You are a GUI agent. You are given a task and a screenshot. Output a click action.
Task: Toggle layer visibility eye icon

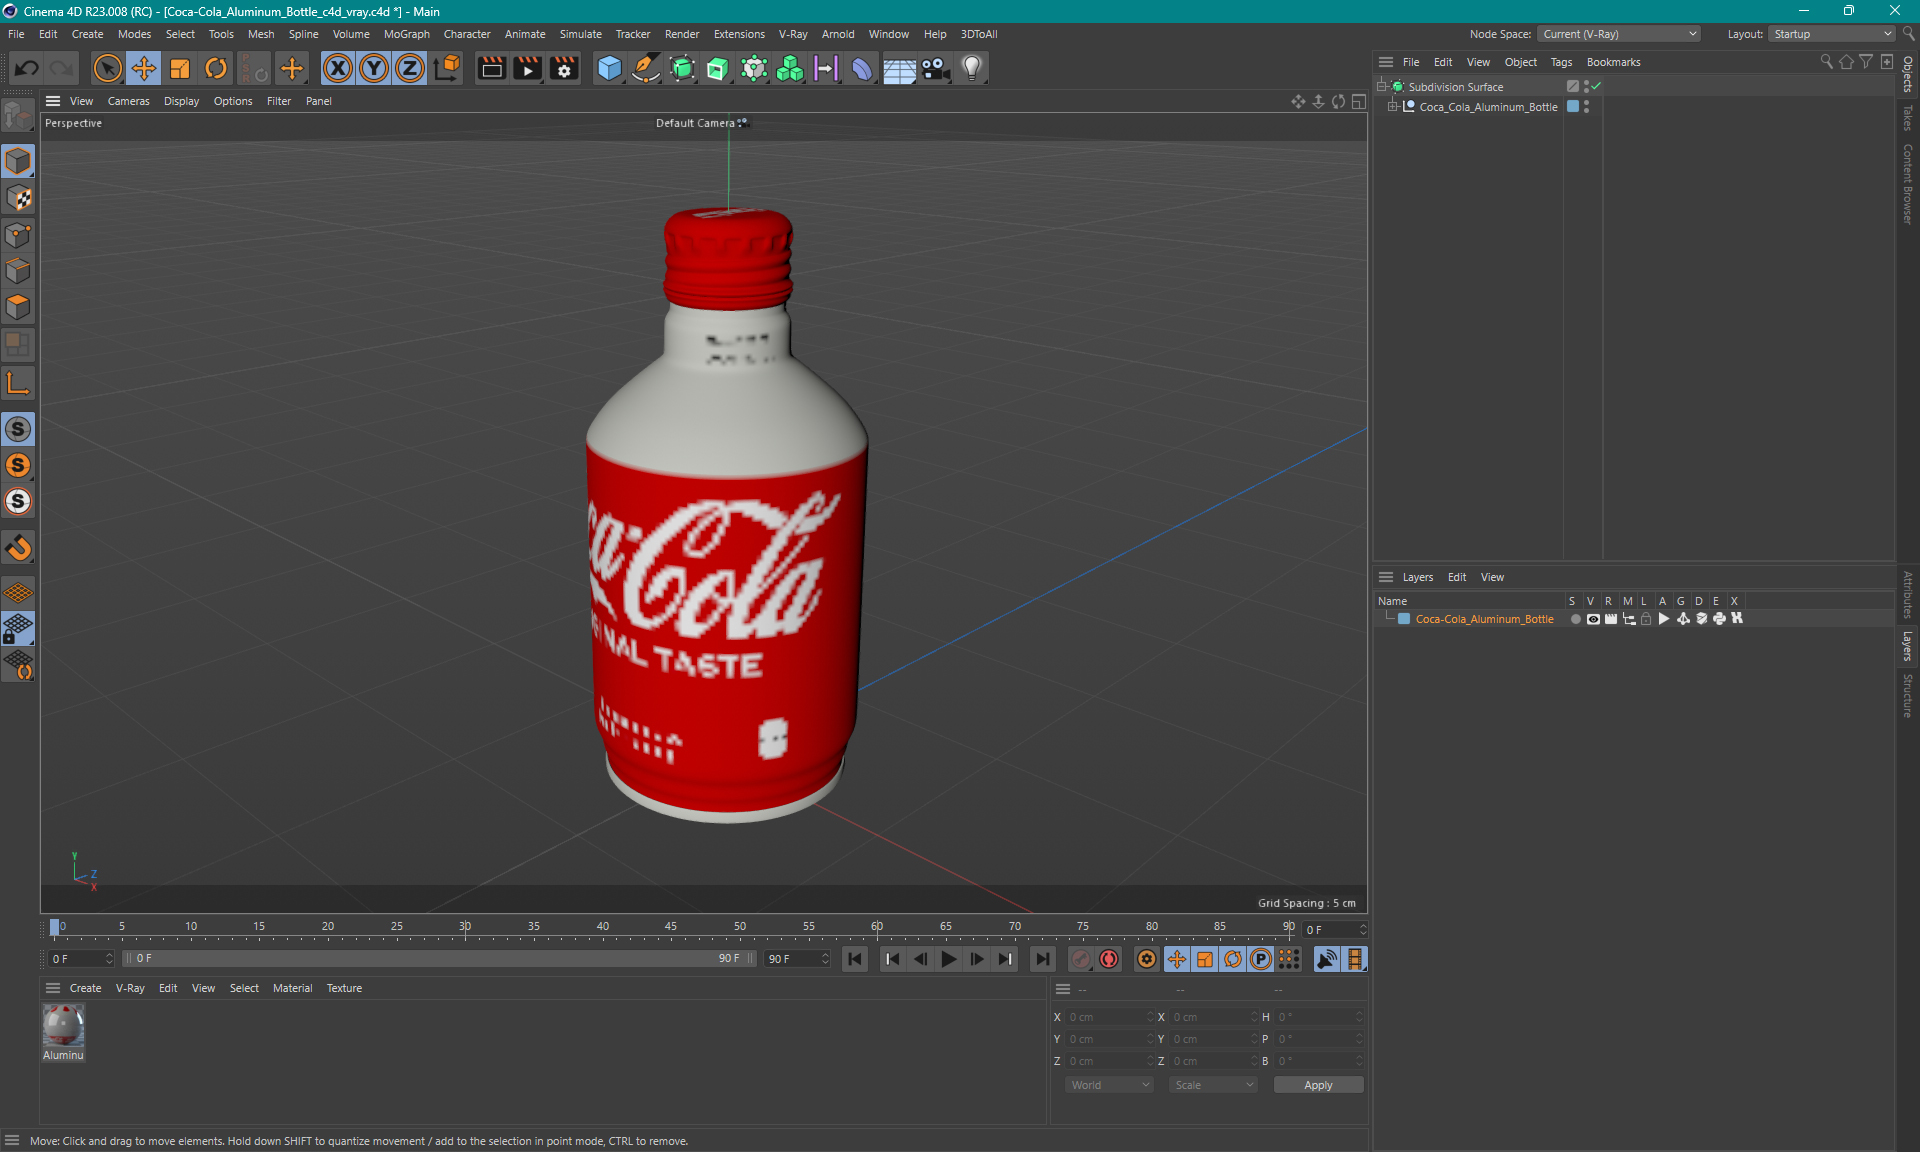[1593, 619]
